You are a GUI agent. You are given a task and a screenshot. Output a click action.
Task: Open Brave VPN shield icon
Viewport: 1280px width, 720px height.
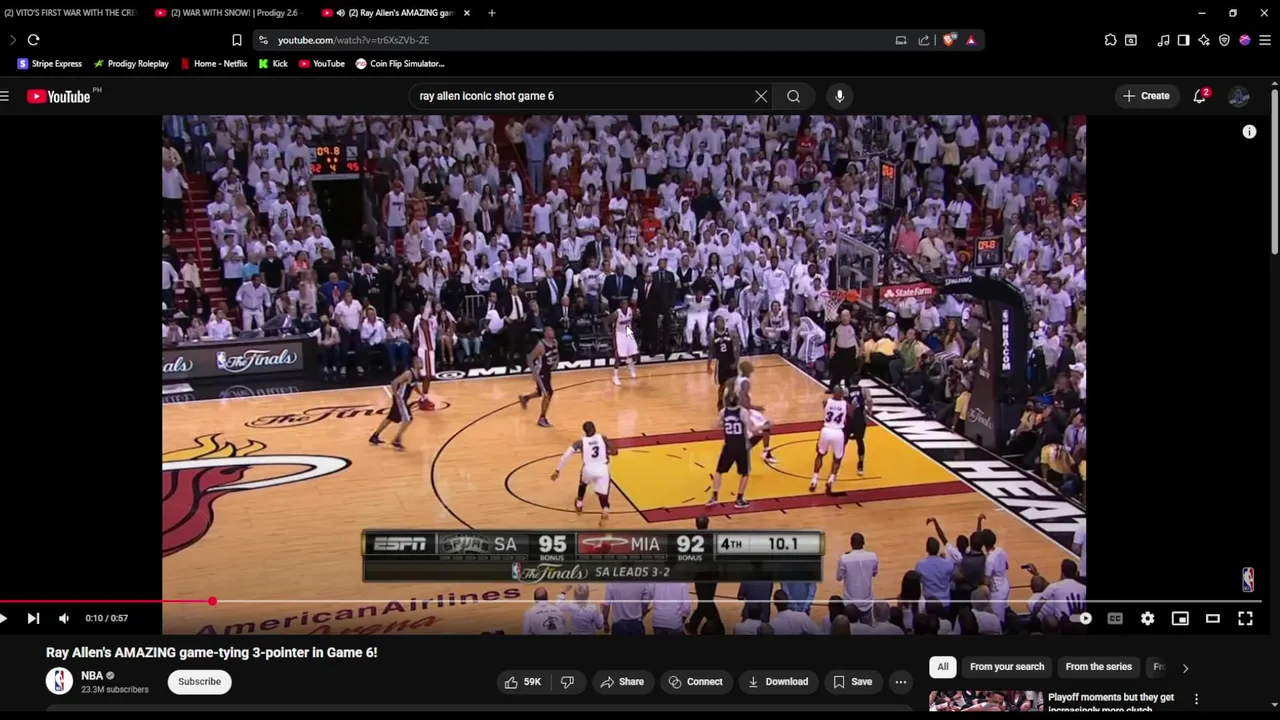click(1224, 40)
